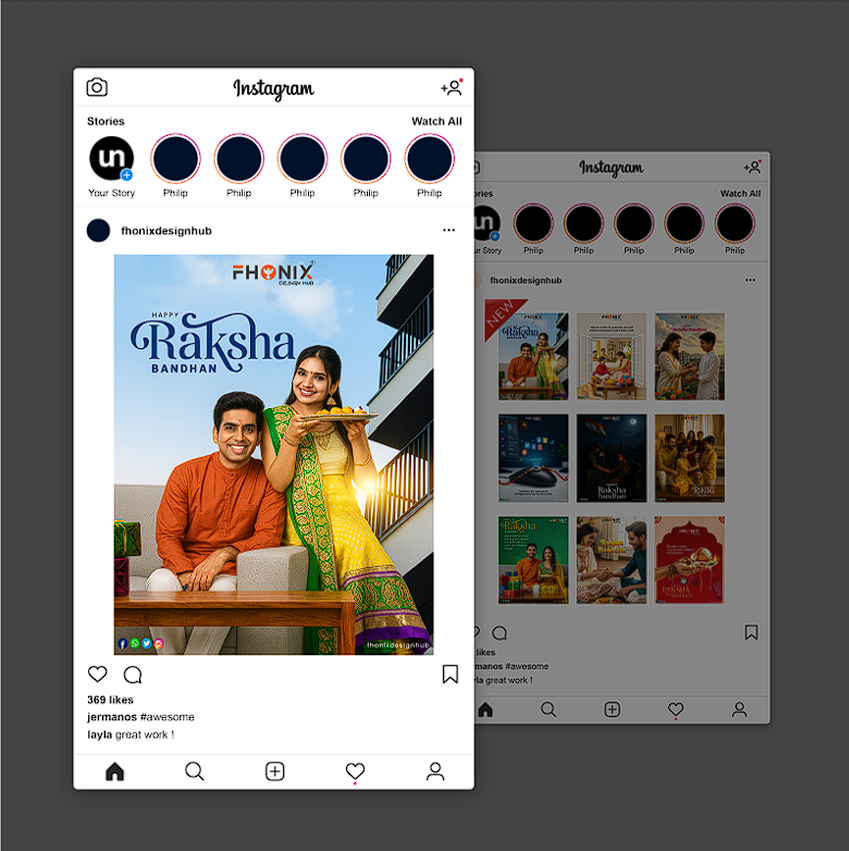849x851 pixels.
Task: Bookmark the Raksha Bandhan post in front feed
Action: [450, 674]
